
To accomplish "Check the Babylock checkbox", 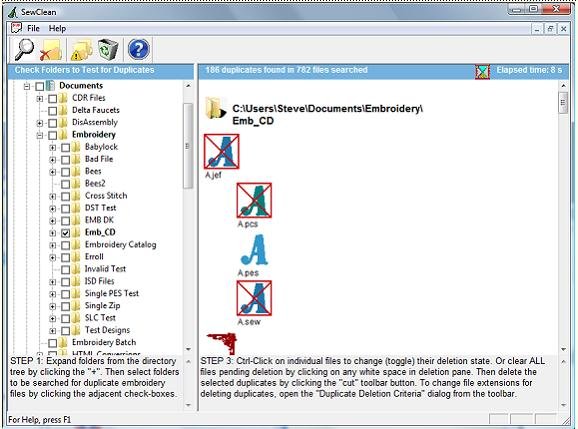I will tap(66, 148).
